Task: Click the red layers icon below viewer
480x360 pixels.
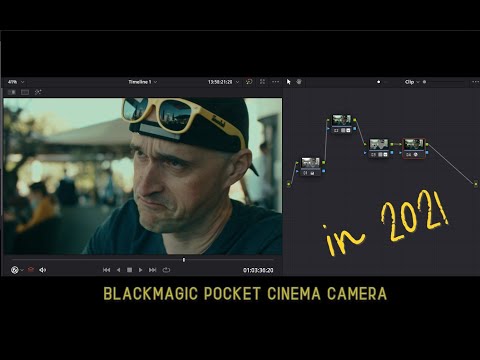Action: click(31, 270)
